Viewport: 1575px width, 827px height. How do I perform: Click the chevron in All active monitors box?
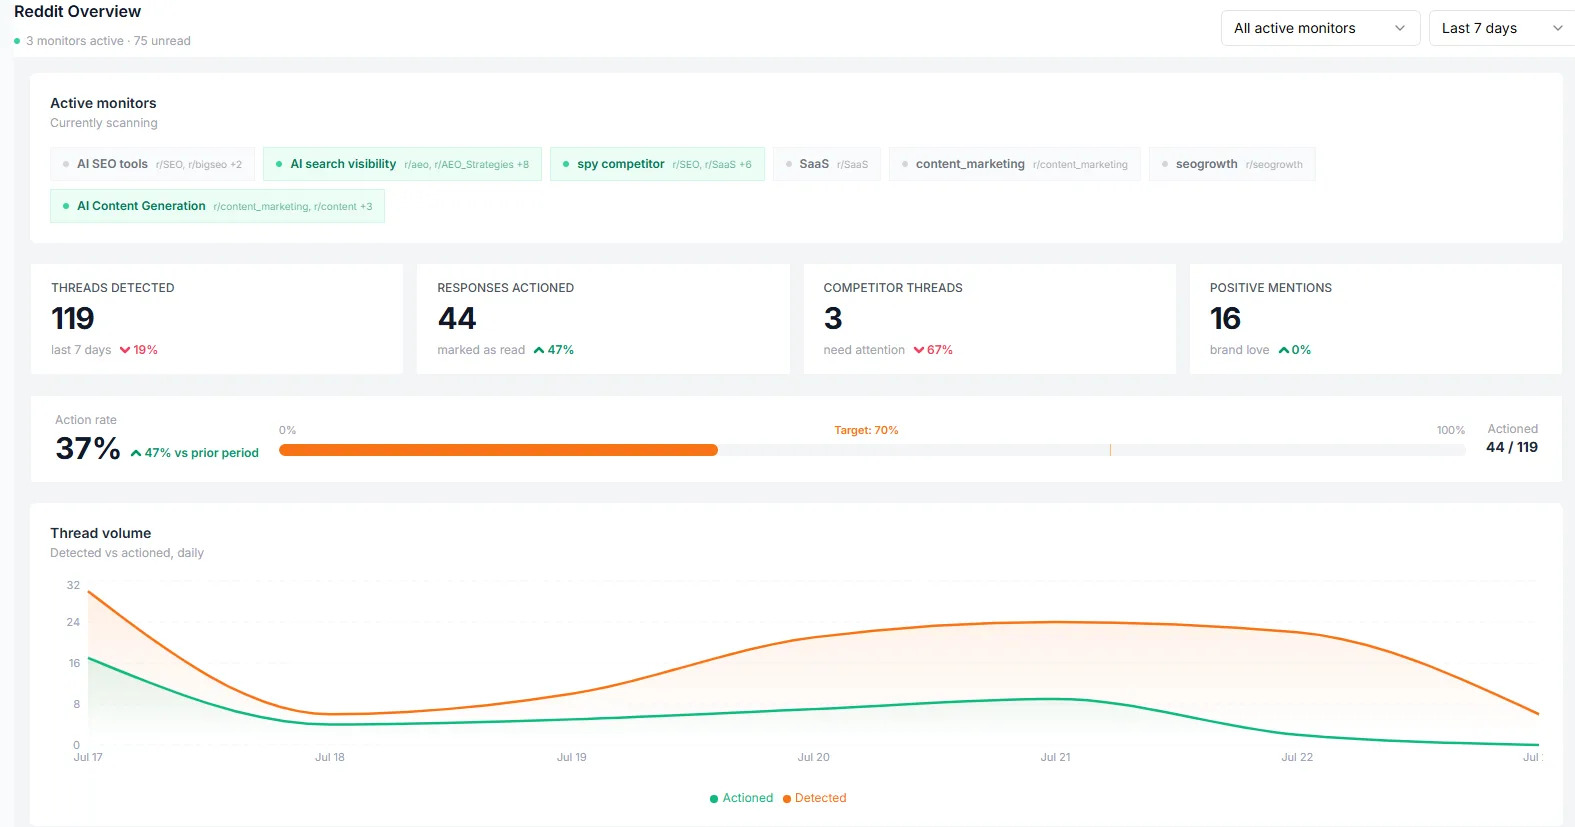pyautogui.click(x=1400, y=28)
